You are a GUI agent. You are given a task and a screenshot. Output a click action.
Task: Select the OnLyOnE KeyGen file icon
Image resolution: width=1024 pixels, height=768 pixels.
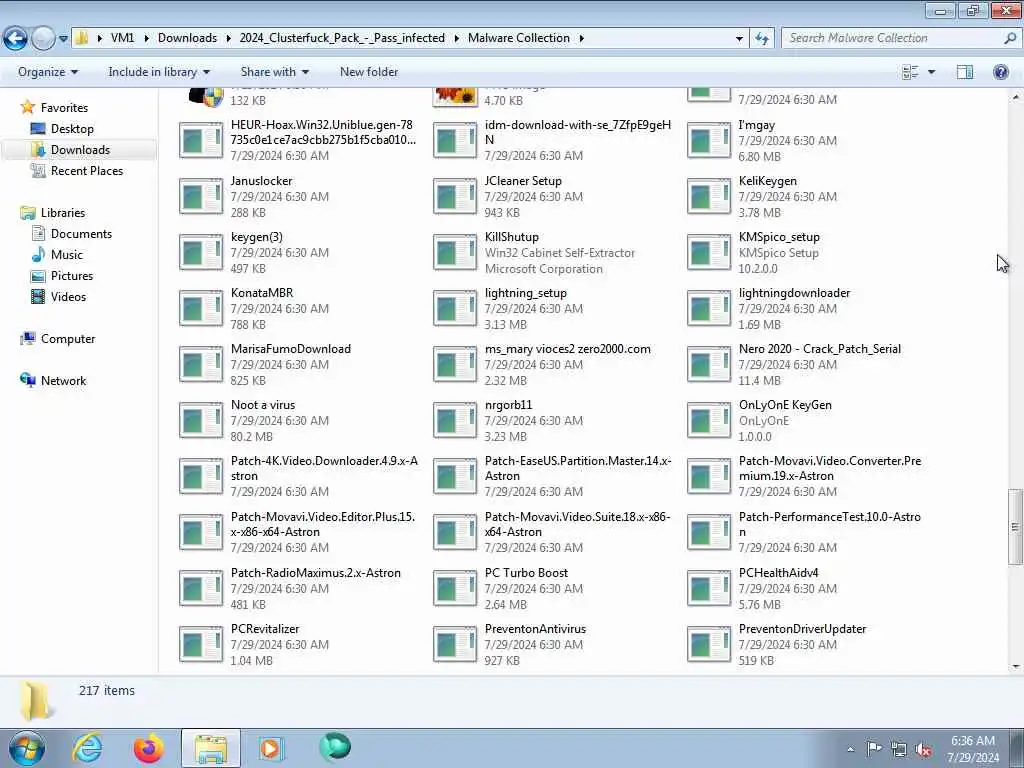709,421
